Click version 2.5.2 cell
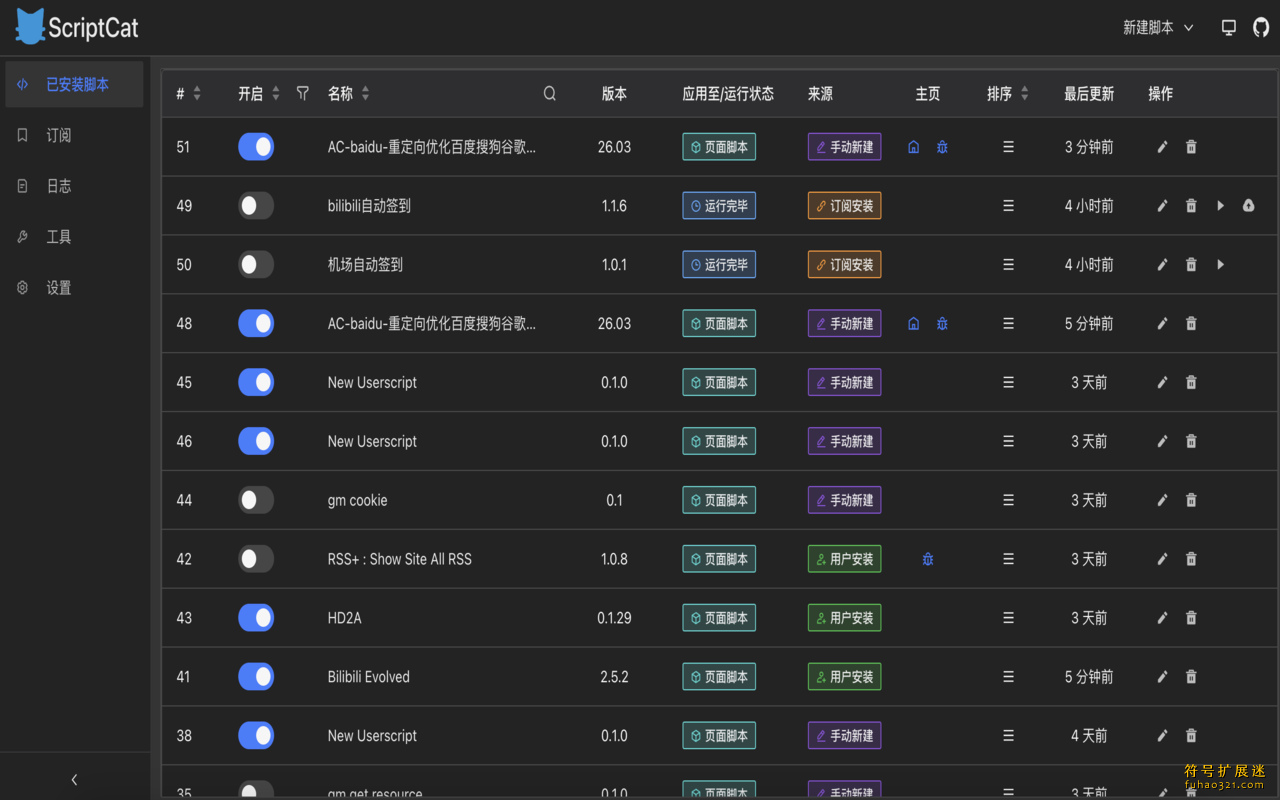 [x=614, y=677]
